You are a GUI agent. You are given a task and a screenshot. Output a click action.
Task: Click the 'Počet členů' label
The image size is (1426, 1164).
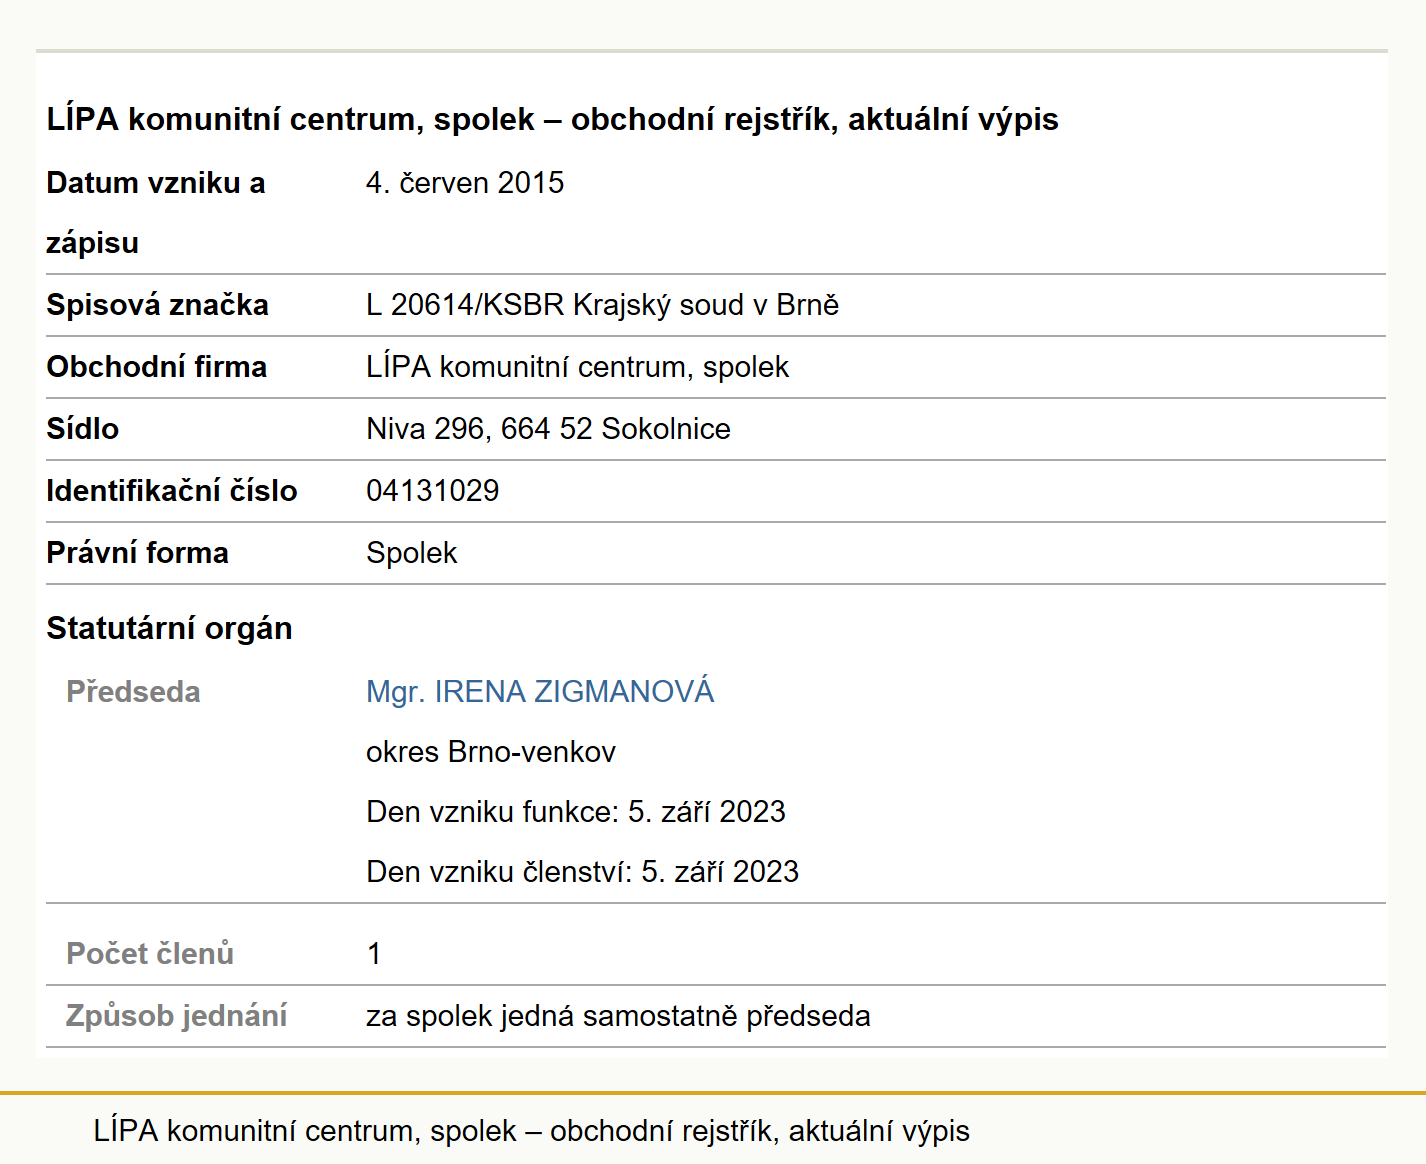[x=150, y=954]
